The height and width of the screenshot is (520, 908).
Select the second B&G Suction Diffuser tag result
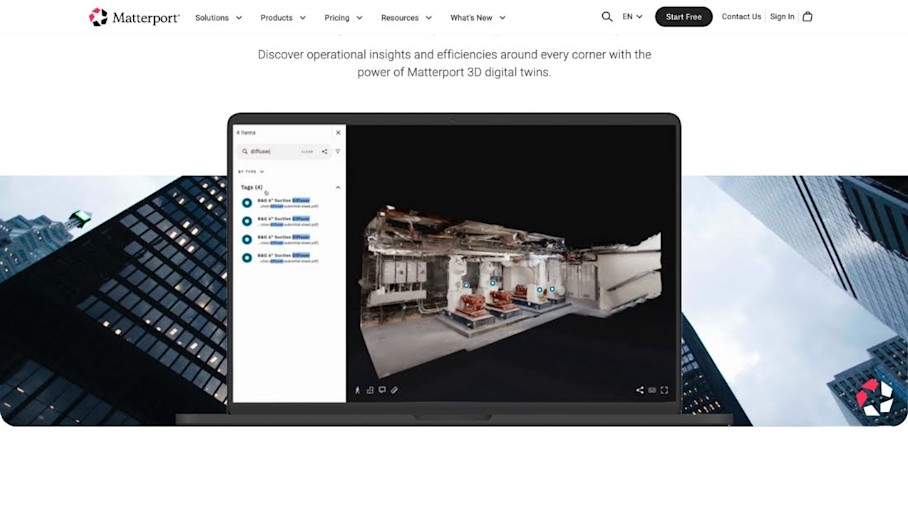(x=281, y=221)
